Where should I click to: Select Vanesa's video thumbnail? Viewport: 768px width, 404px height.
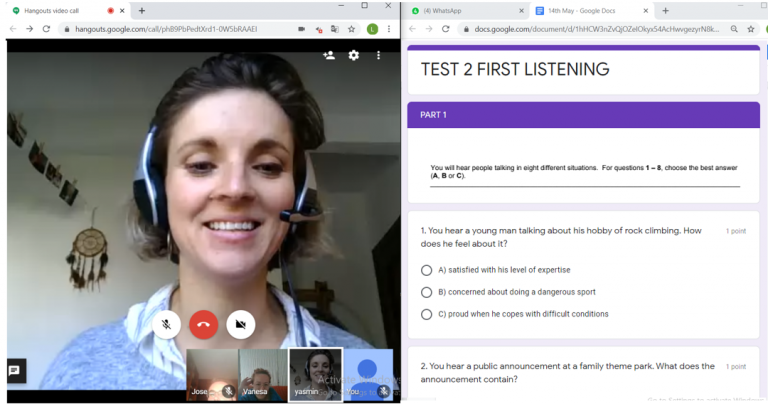click(263, 374)
